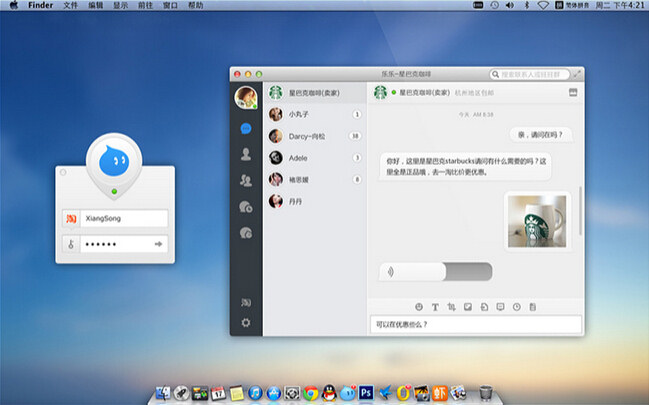Open chat history clock icon
Screen dimensions: 649x405
point(517,307)
